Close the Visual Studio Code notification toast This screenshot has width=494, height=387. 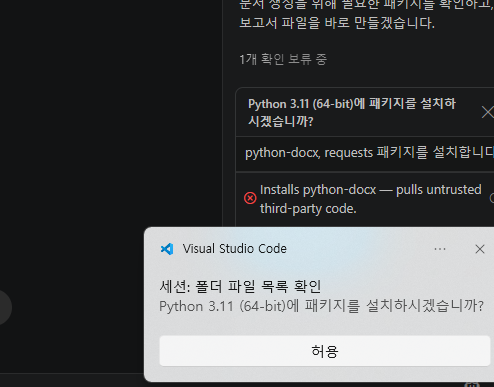click(480, 249)
